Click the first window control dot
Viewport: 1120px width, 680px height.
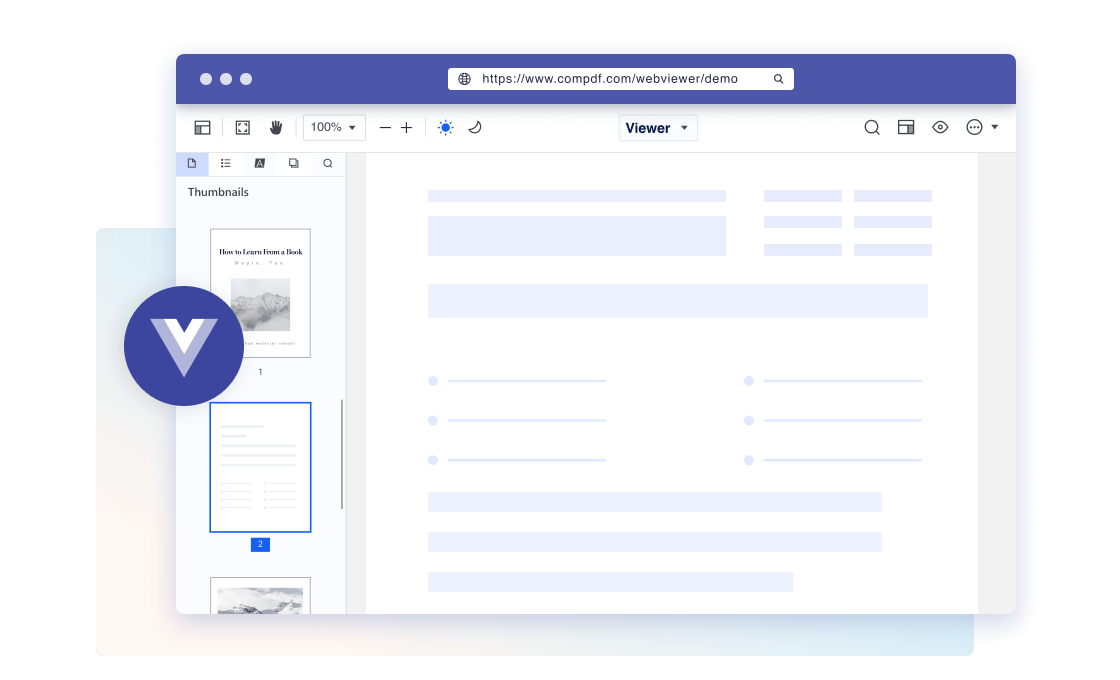[206, 79]
